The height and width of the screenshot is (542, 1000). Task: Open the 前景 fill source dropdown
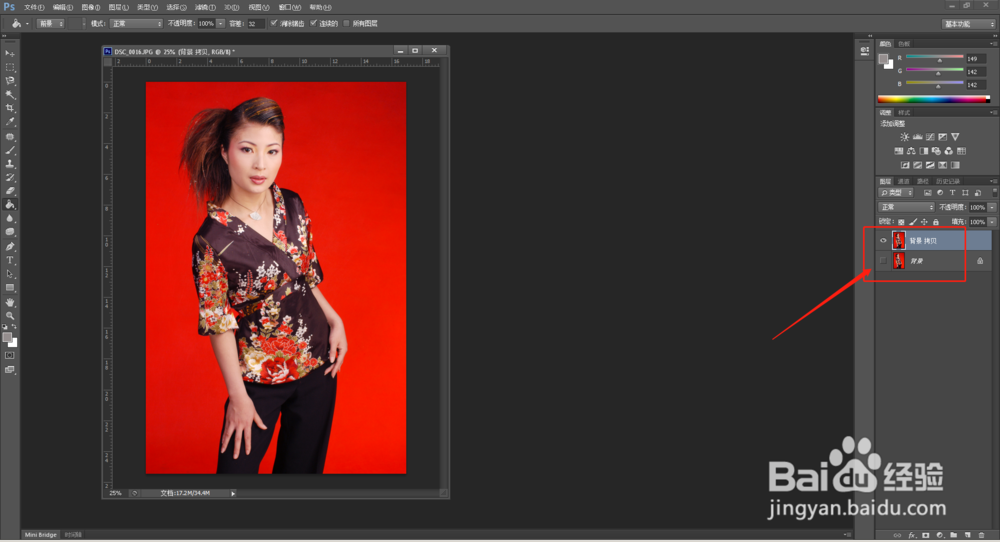(x=50, y=24)
